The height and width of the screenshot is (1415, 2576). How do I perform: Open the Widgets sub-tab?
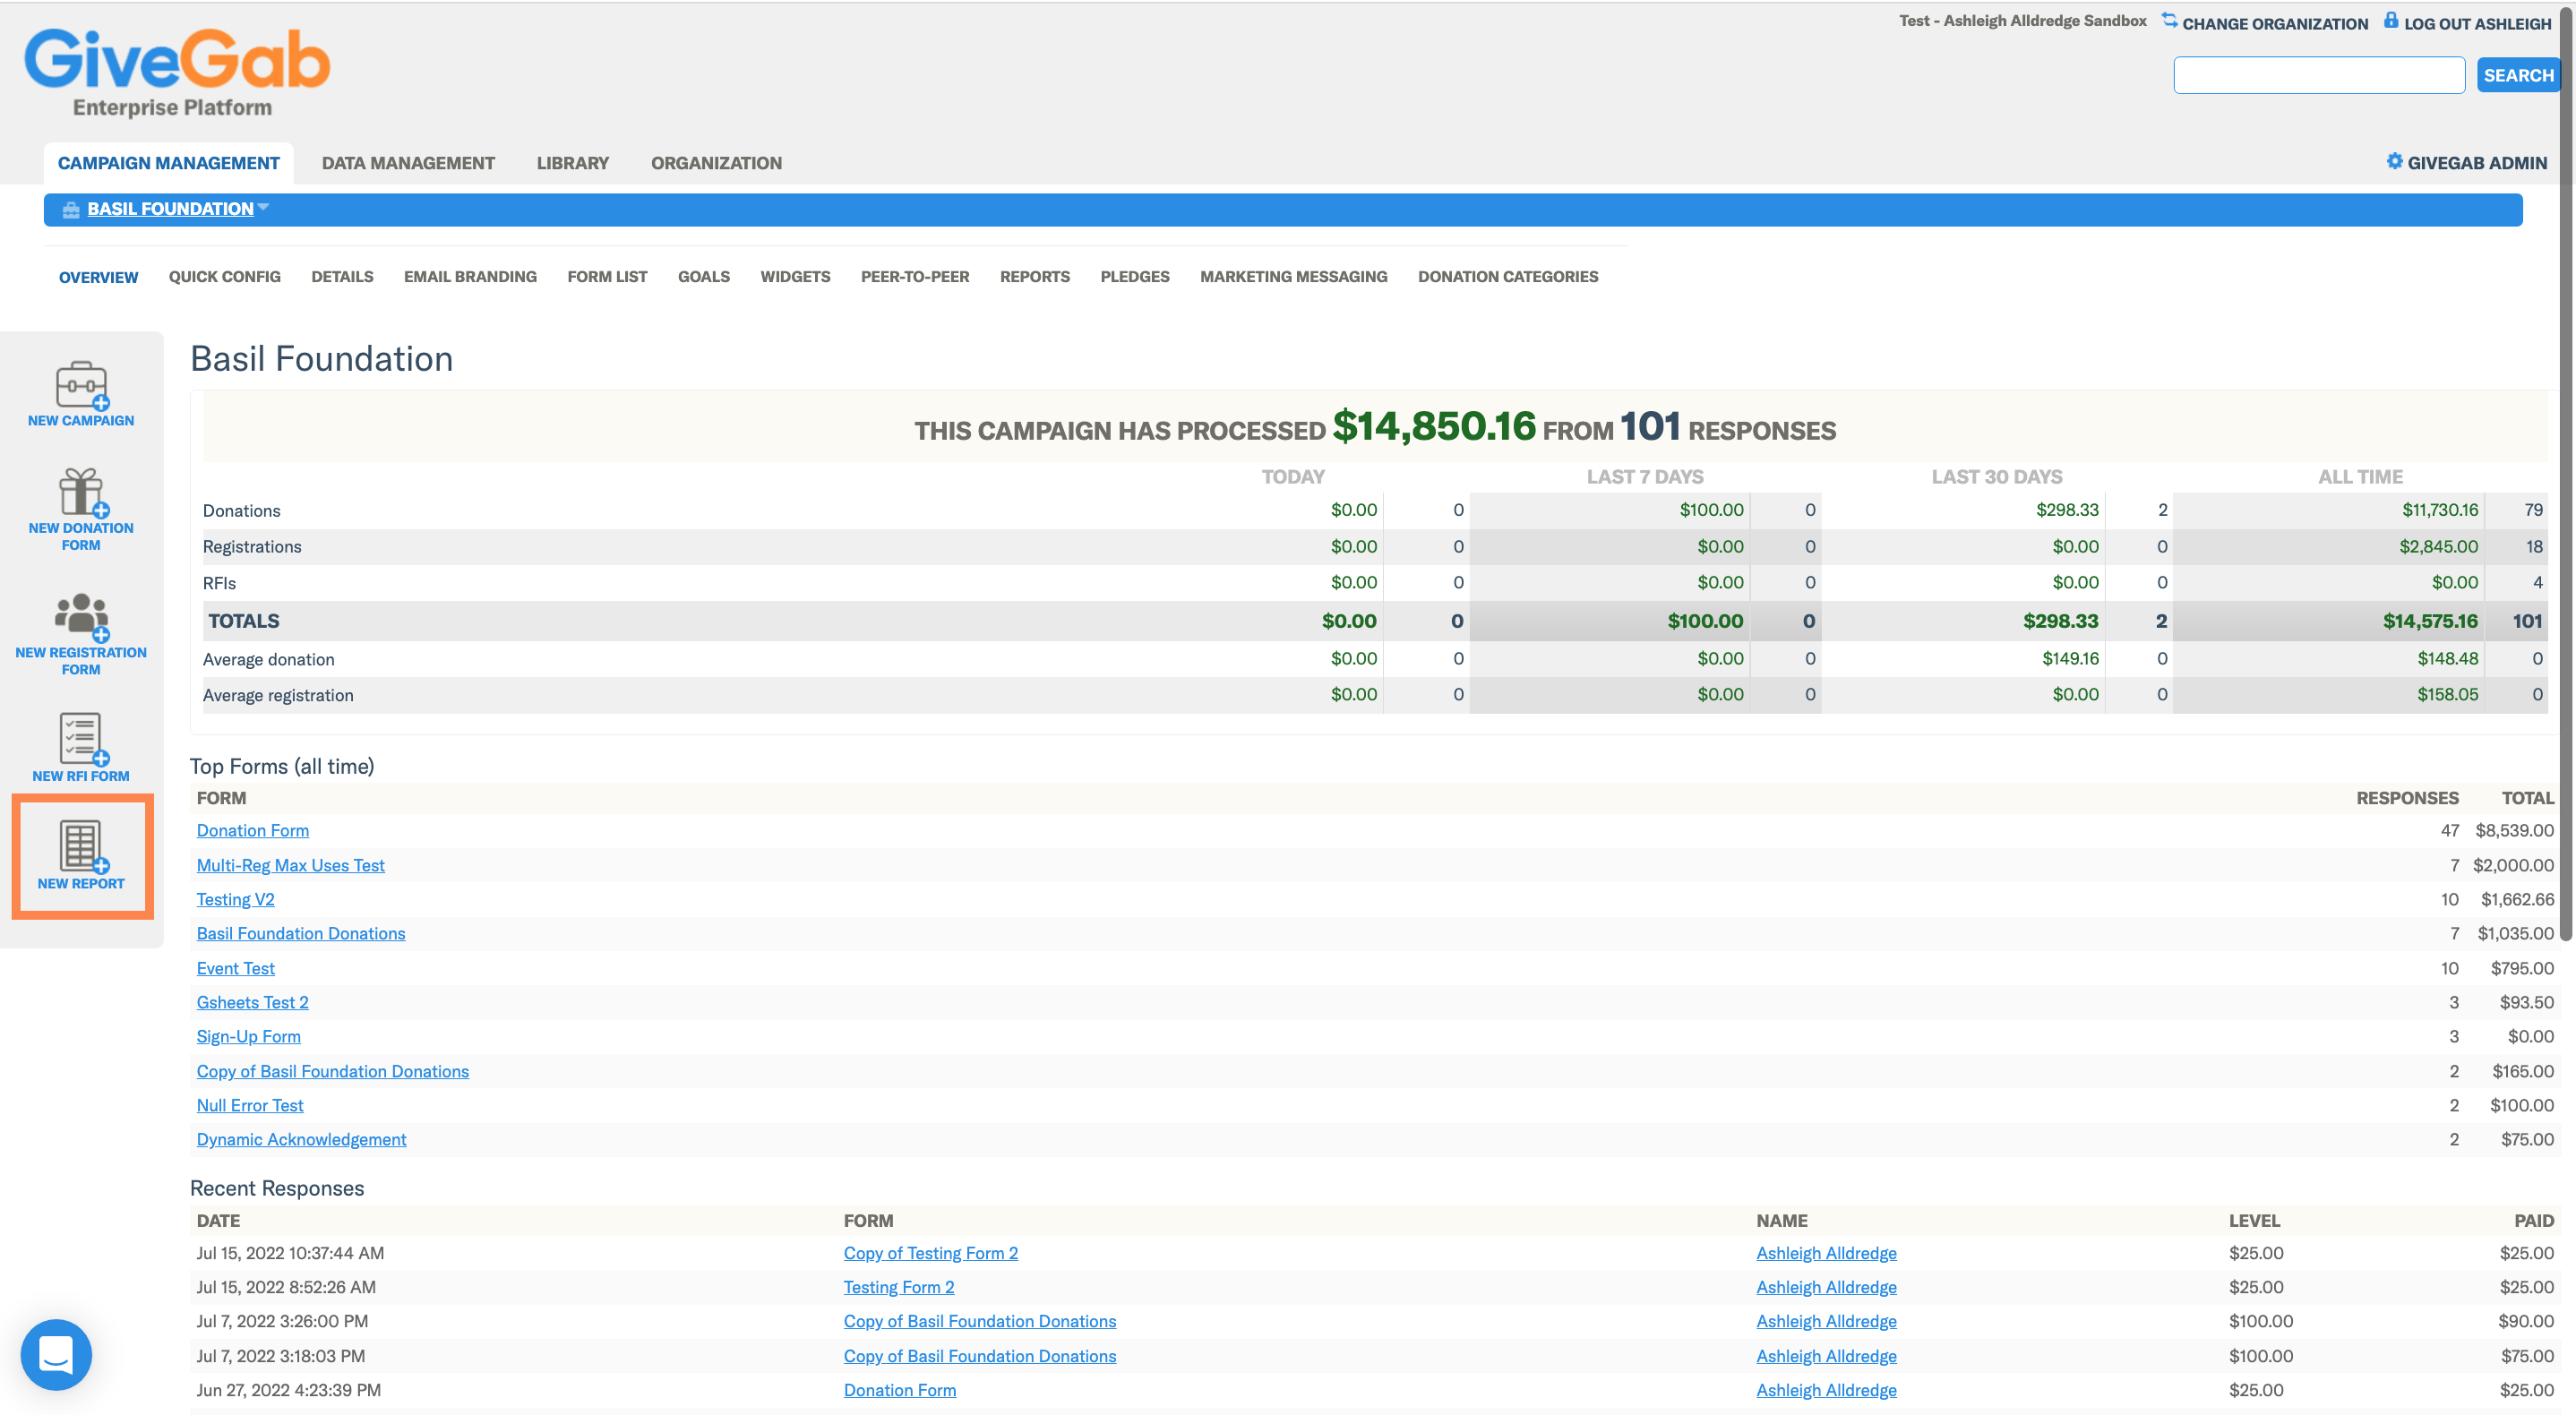click(x=796, y=276)
